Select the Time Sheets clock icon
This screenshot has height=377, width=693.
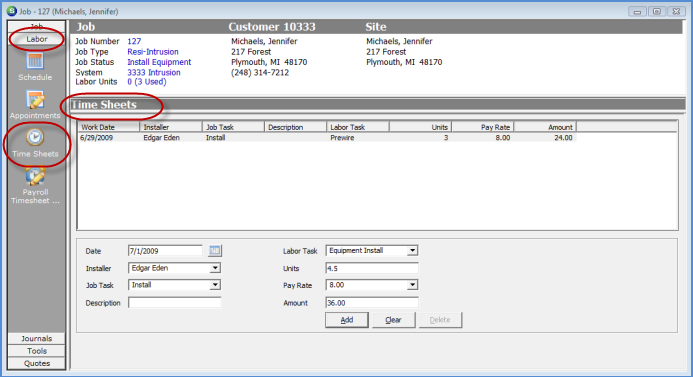coord(35,137)
